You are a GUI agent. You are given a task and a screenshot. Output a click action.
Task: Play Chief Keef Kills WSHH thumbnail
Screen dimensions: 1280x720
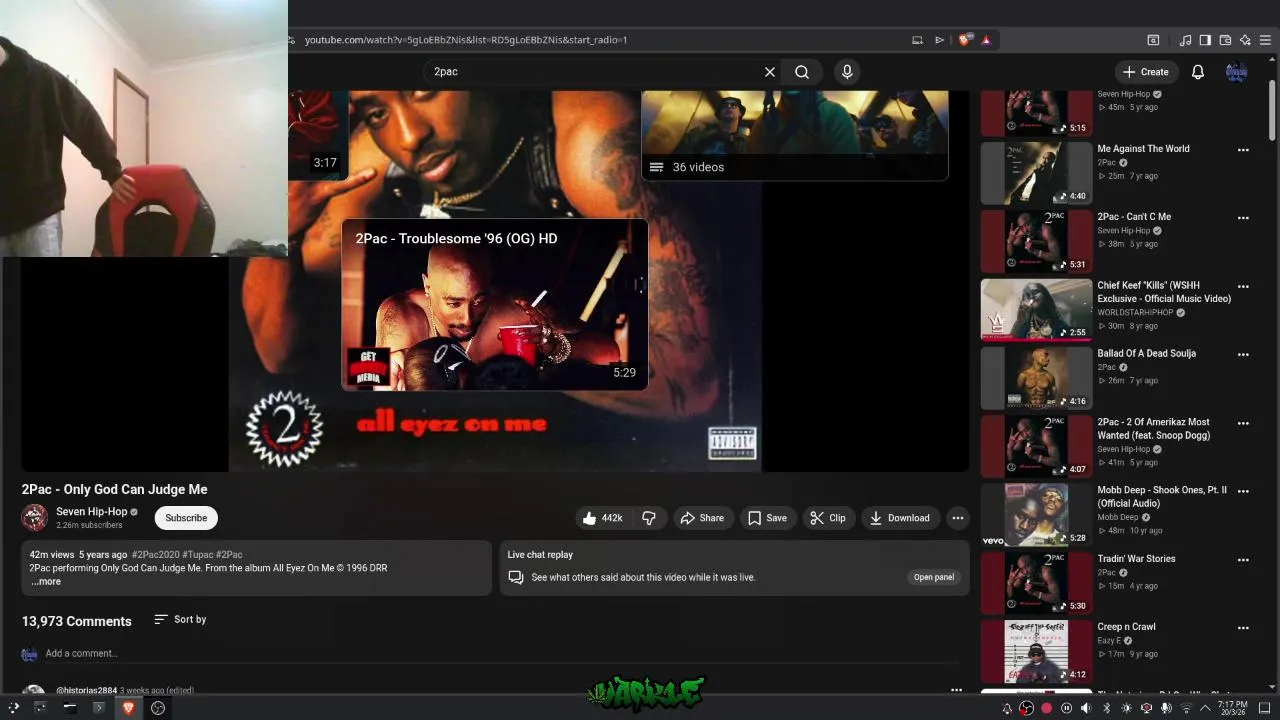click(1036, 310)
